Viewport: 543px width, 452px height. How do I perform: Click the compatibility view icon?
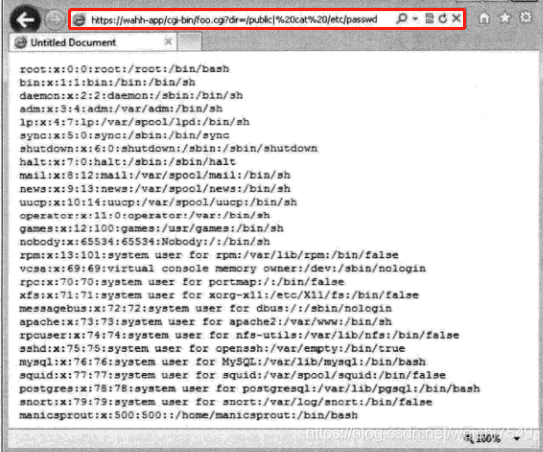(429, 18)
